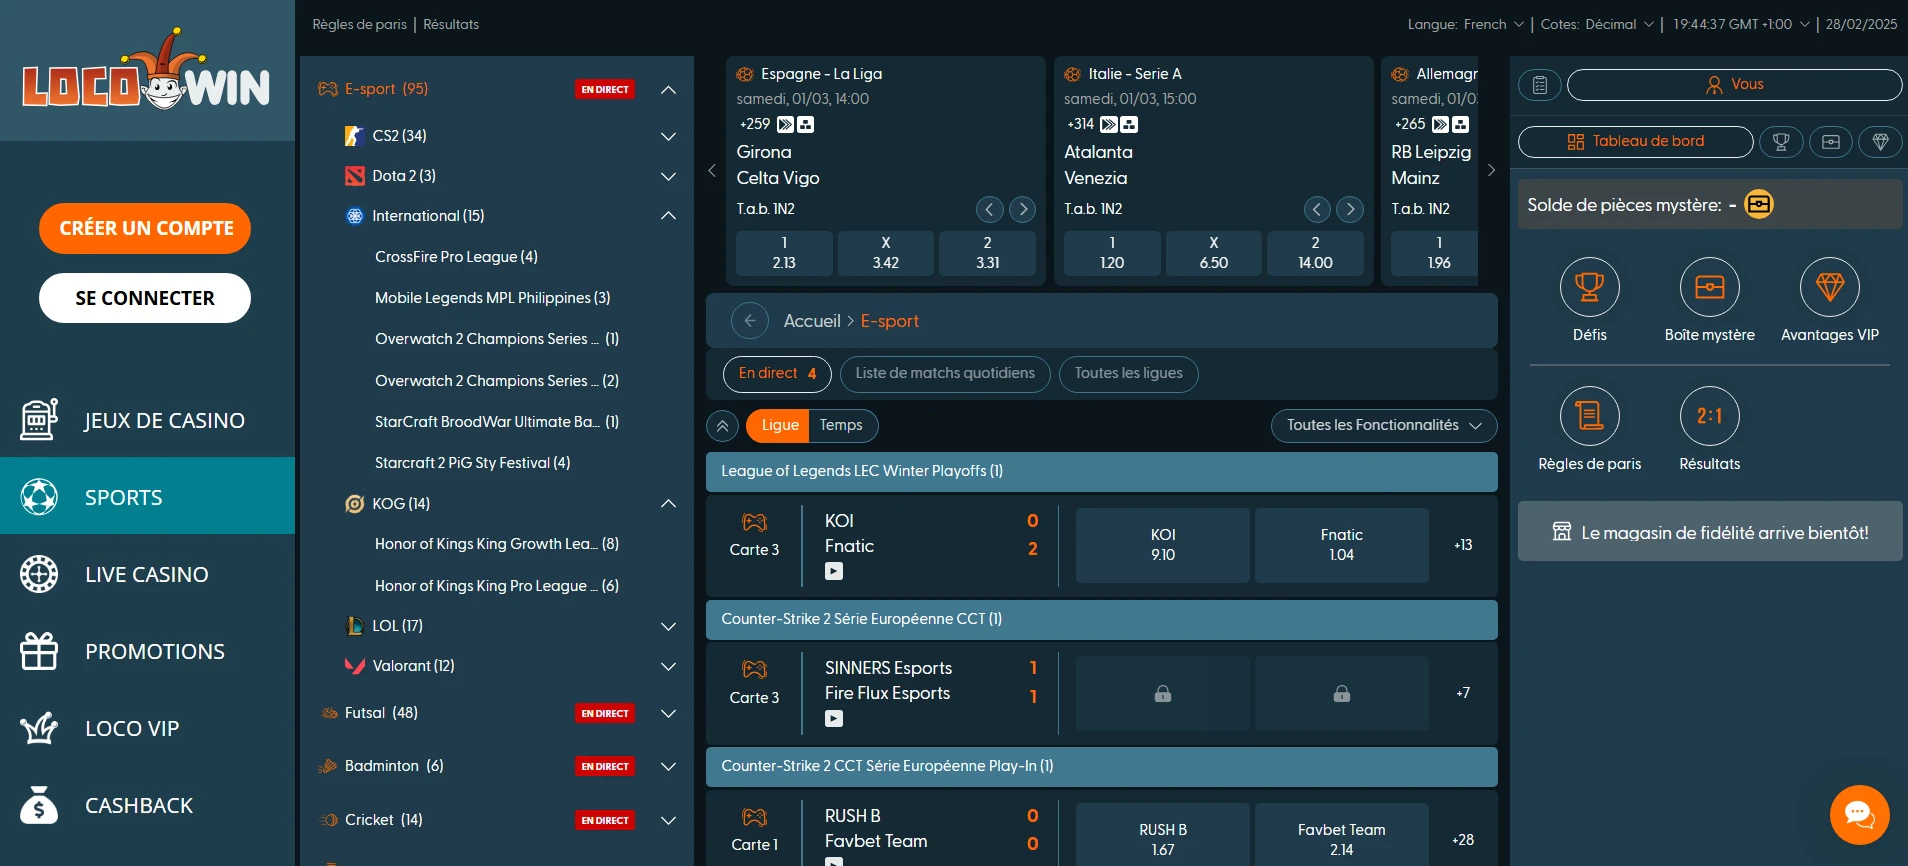This screenshot has width=1908, height=866.
Task: Play live stream for SINNERS vs Fire Flux
Action: click(834, 718)
